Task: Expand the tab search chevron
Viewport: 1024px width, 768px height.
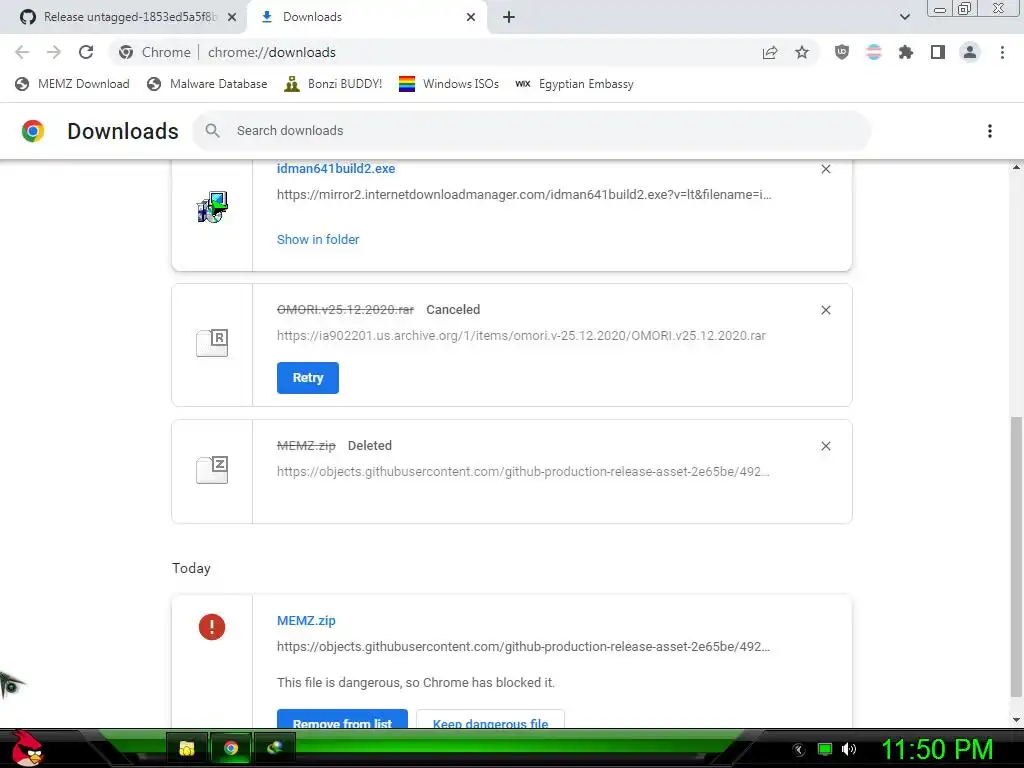Action: (x=904, y=17)
